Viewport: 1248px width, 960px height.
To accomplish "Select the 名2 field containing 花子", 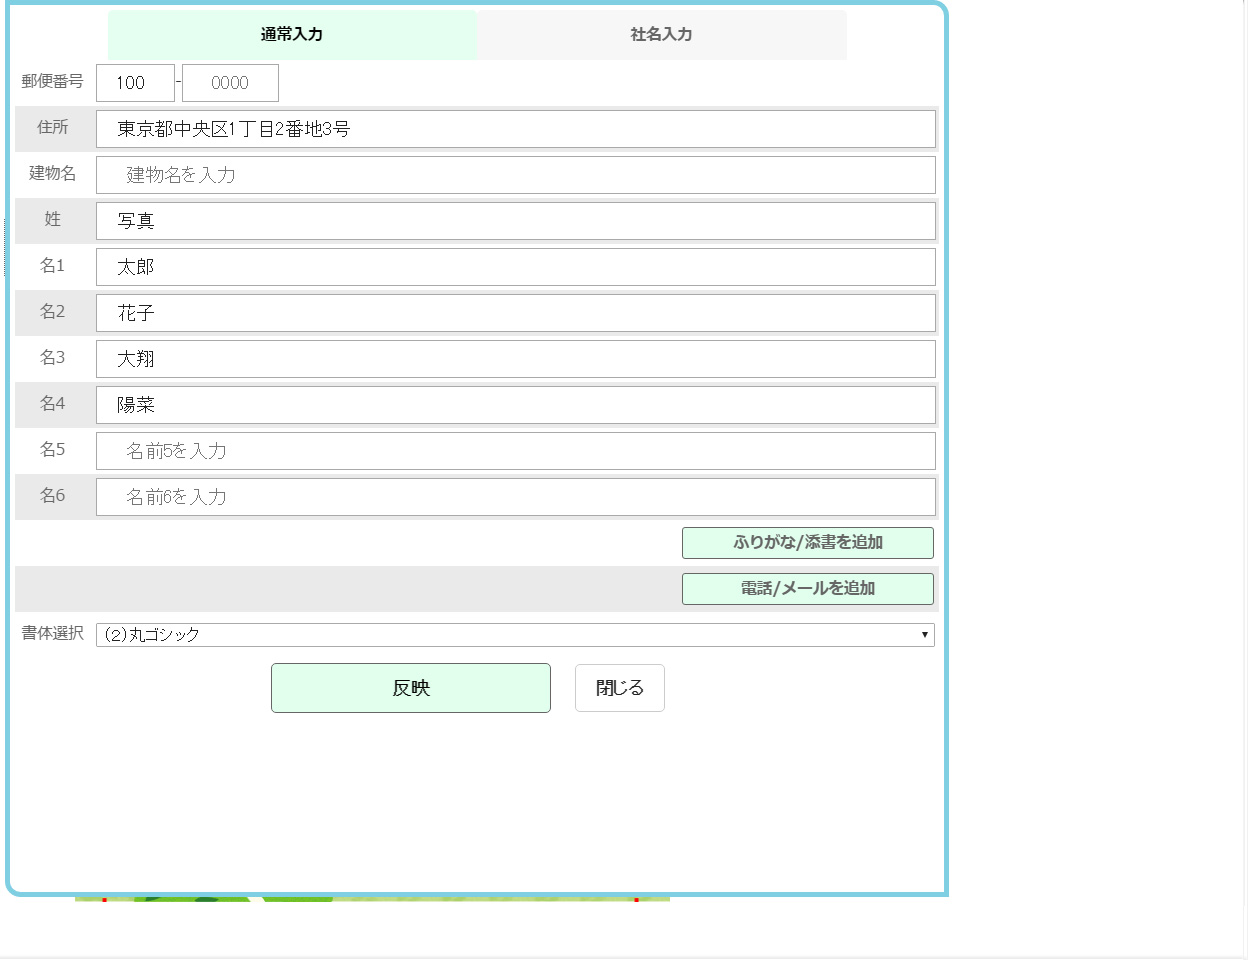I will pos(515,313).
